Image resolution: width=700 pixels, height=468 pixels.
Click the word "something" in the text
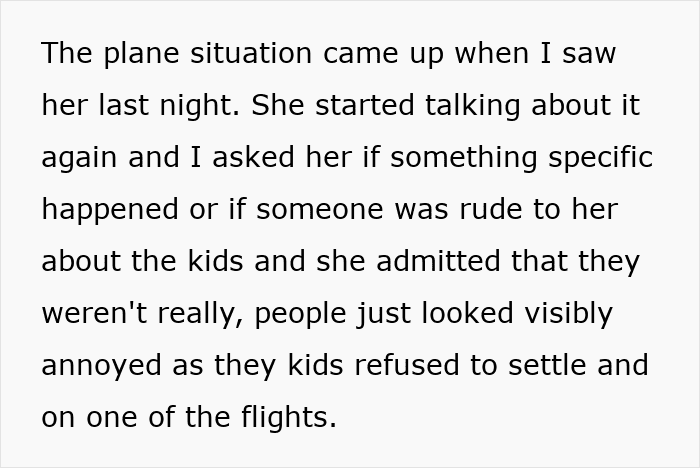click(x=463, y=159)
